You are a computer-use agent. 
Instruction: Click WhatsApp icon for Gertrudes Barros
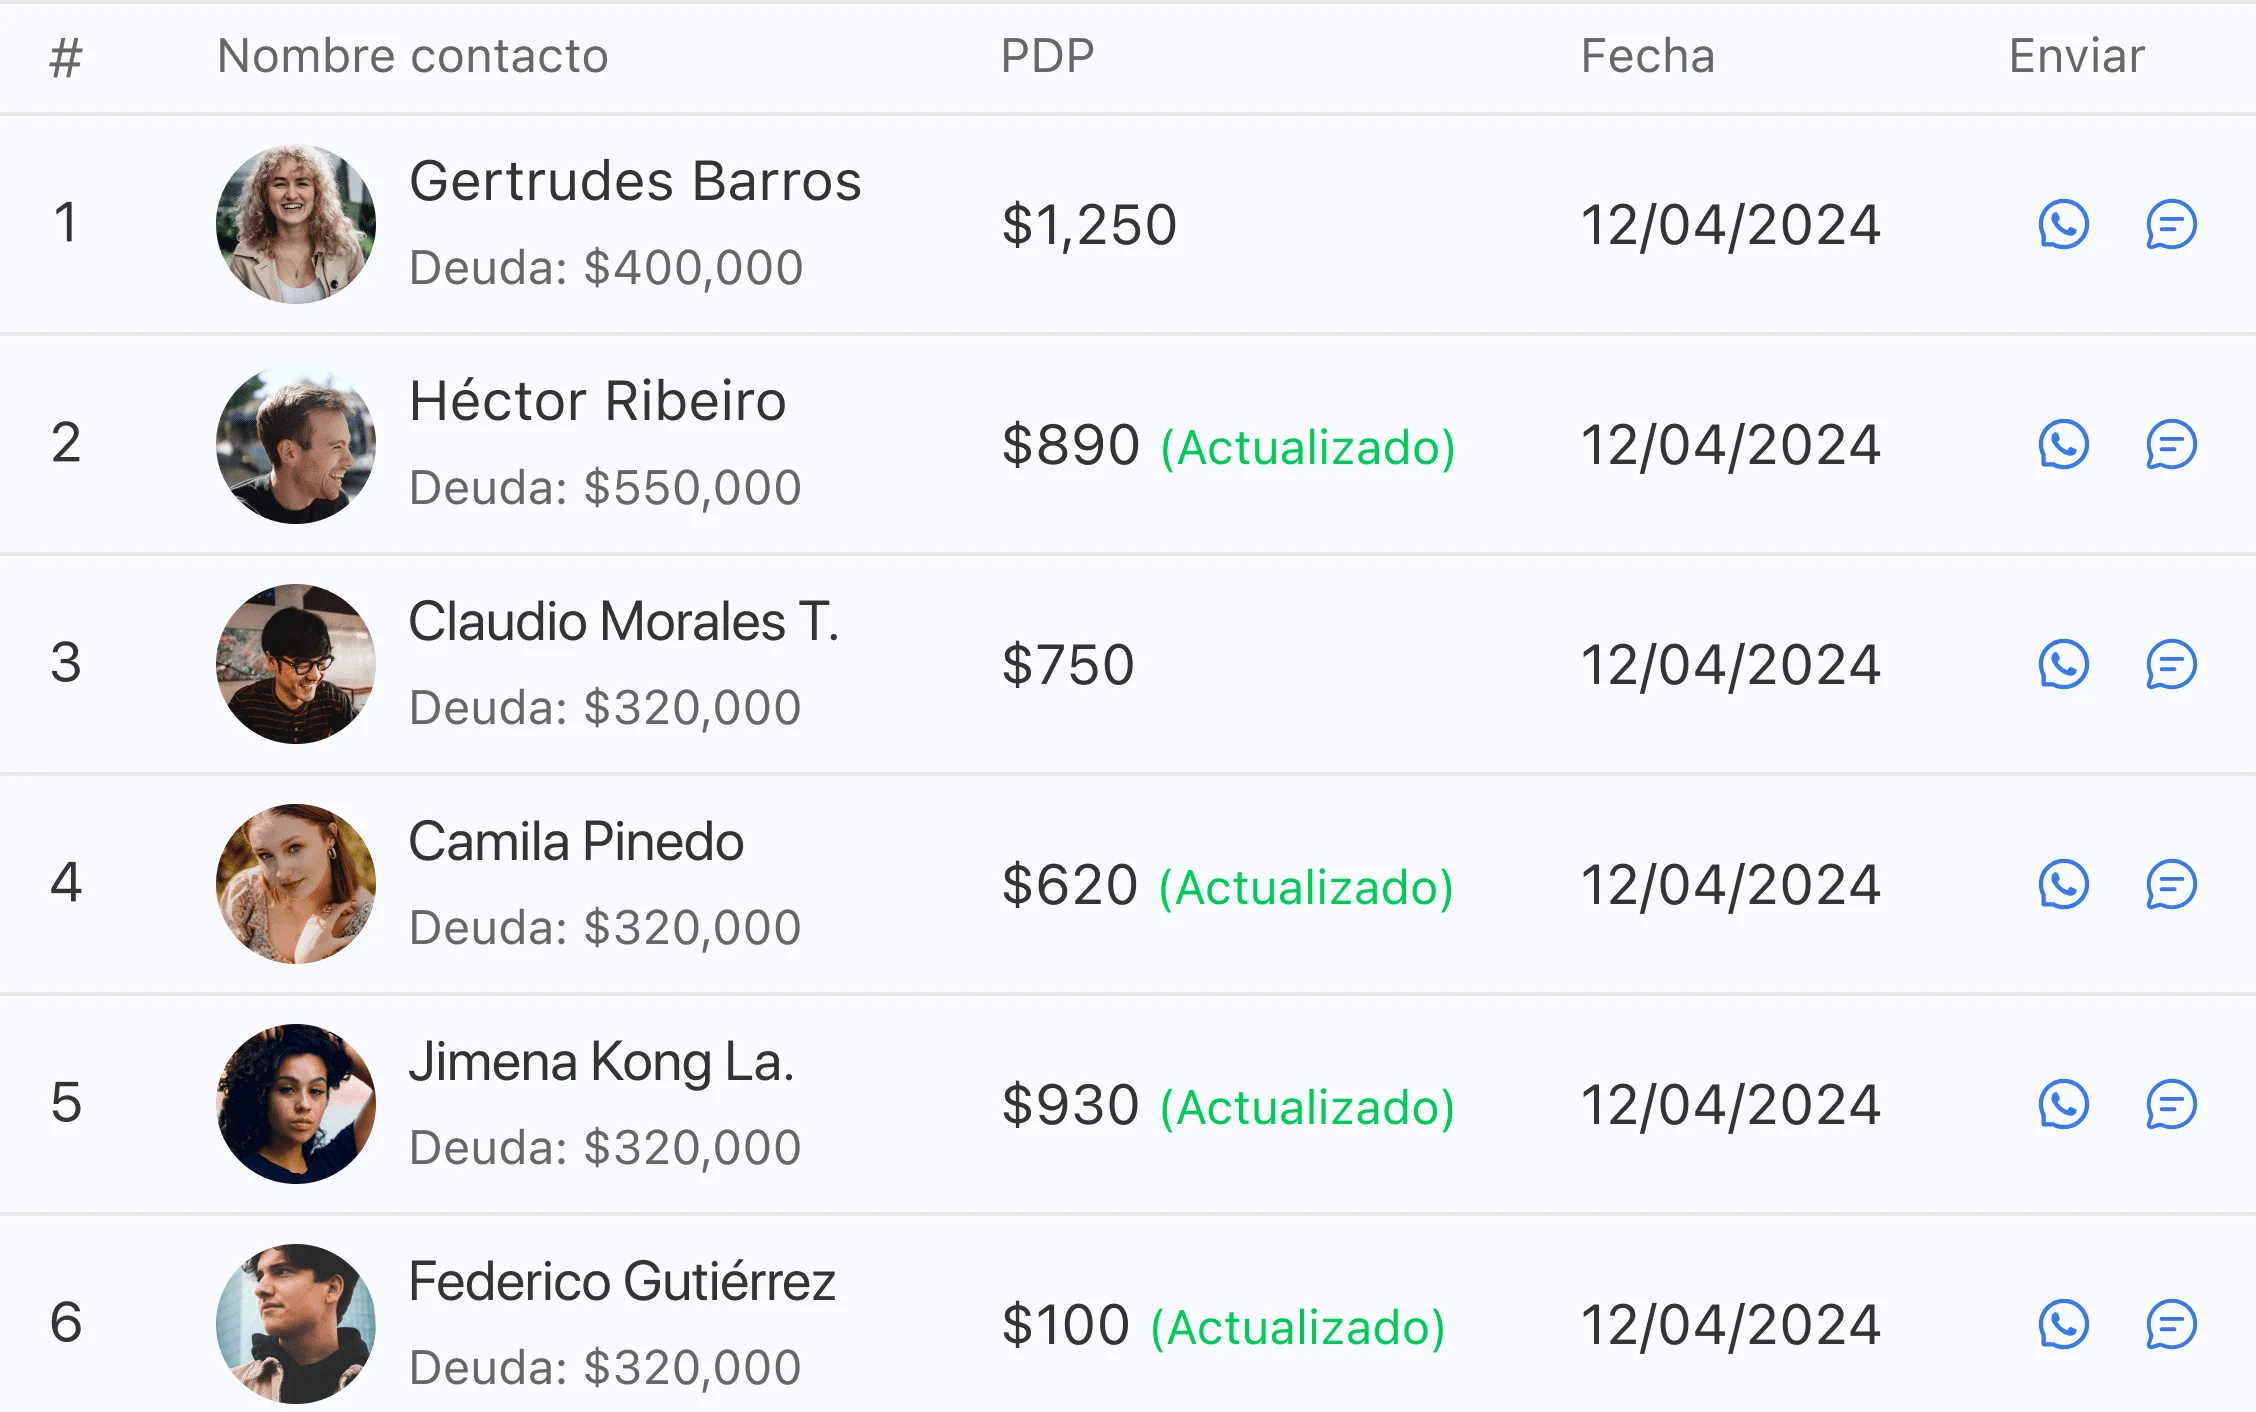point(2063,224)
